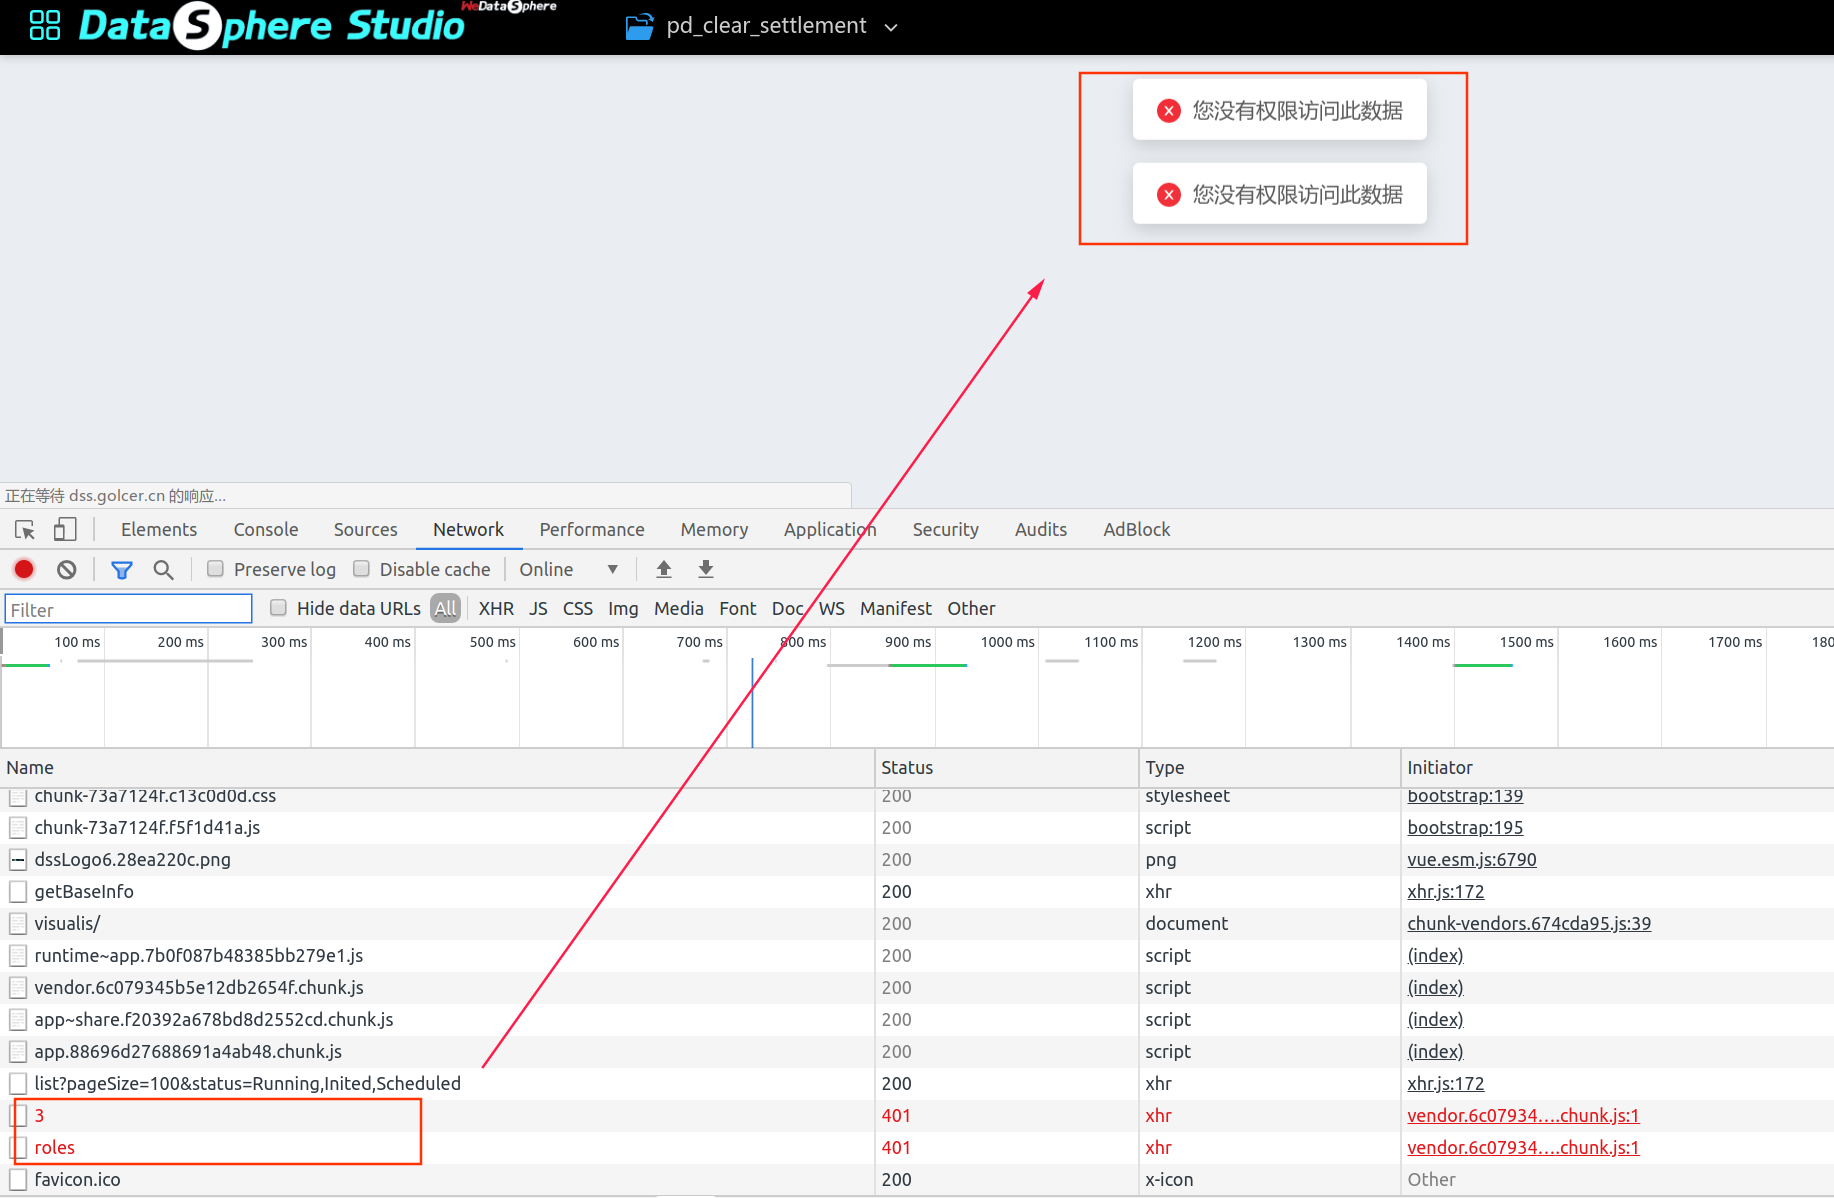Open xhr.js:172 initiator link for getBaseInfo

point(1446,891)
